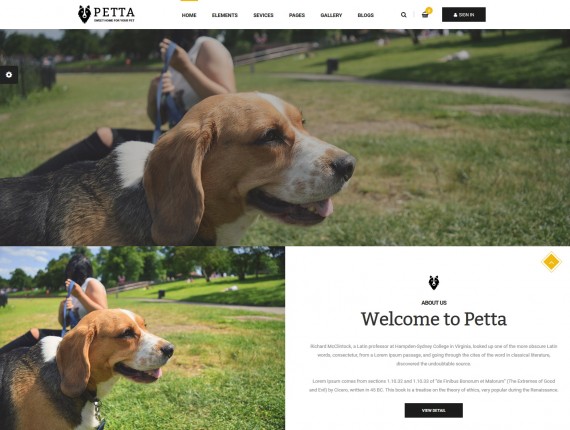Click the Sign In button
The height and width of the screenshot is (430, 570).
[x=463, y=15]
